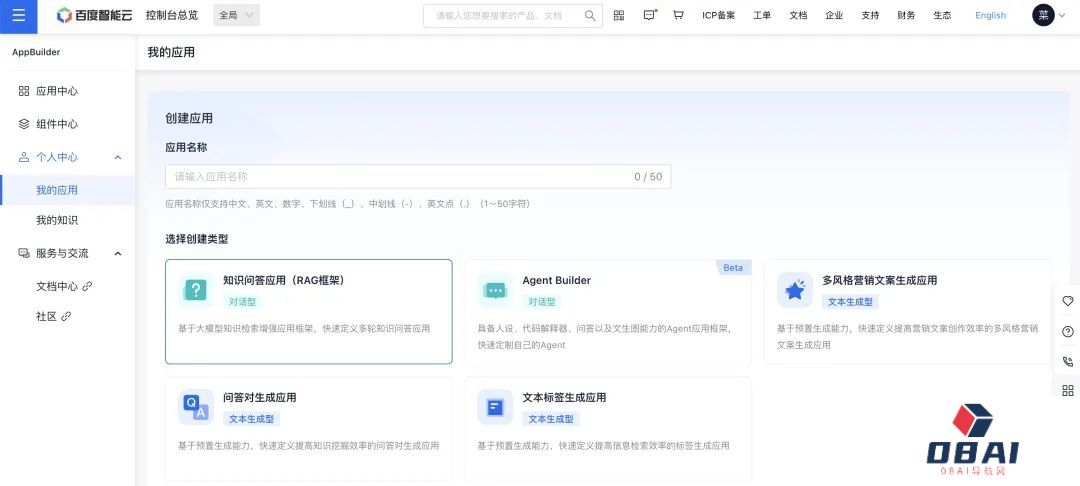Choose the 多风格营销文案生成应用 card
This screenshot has height=486, width=1080.
pyautogui.click(x=907, y=311)
